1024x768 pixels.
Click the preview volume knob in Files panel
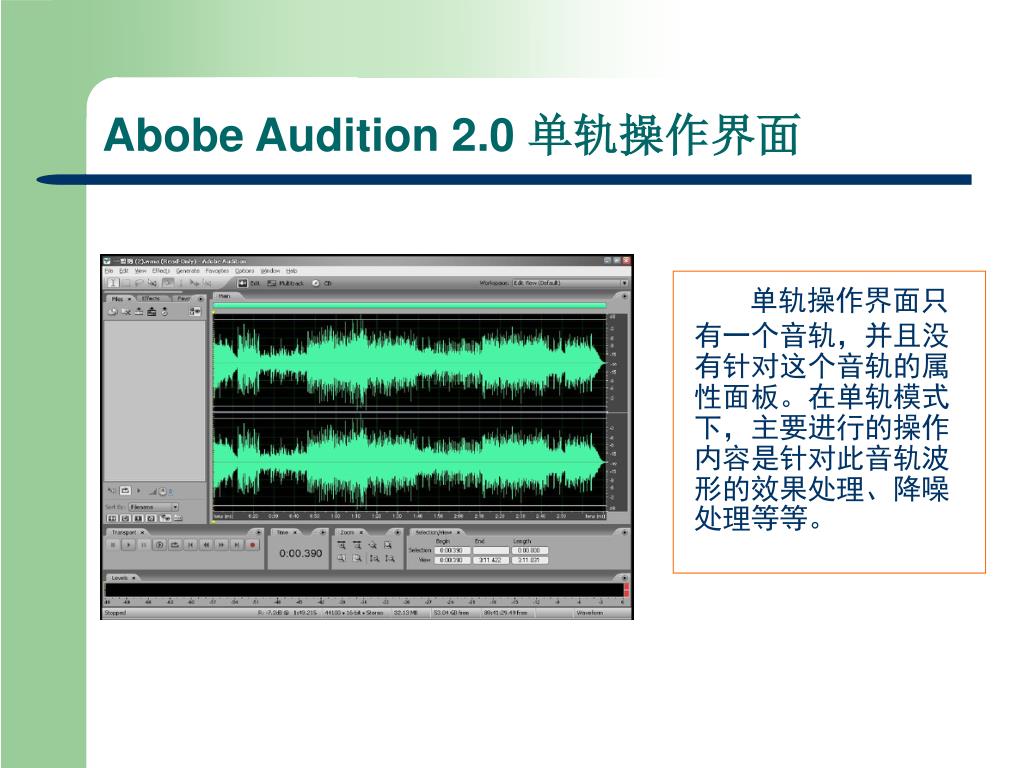[x=162, y=491]
